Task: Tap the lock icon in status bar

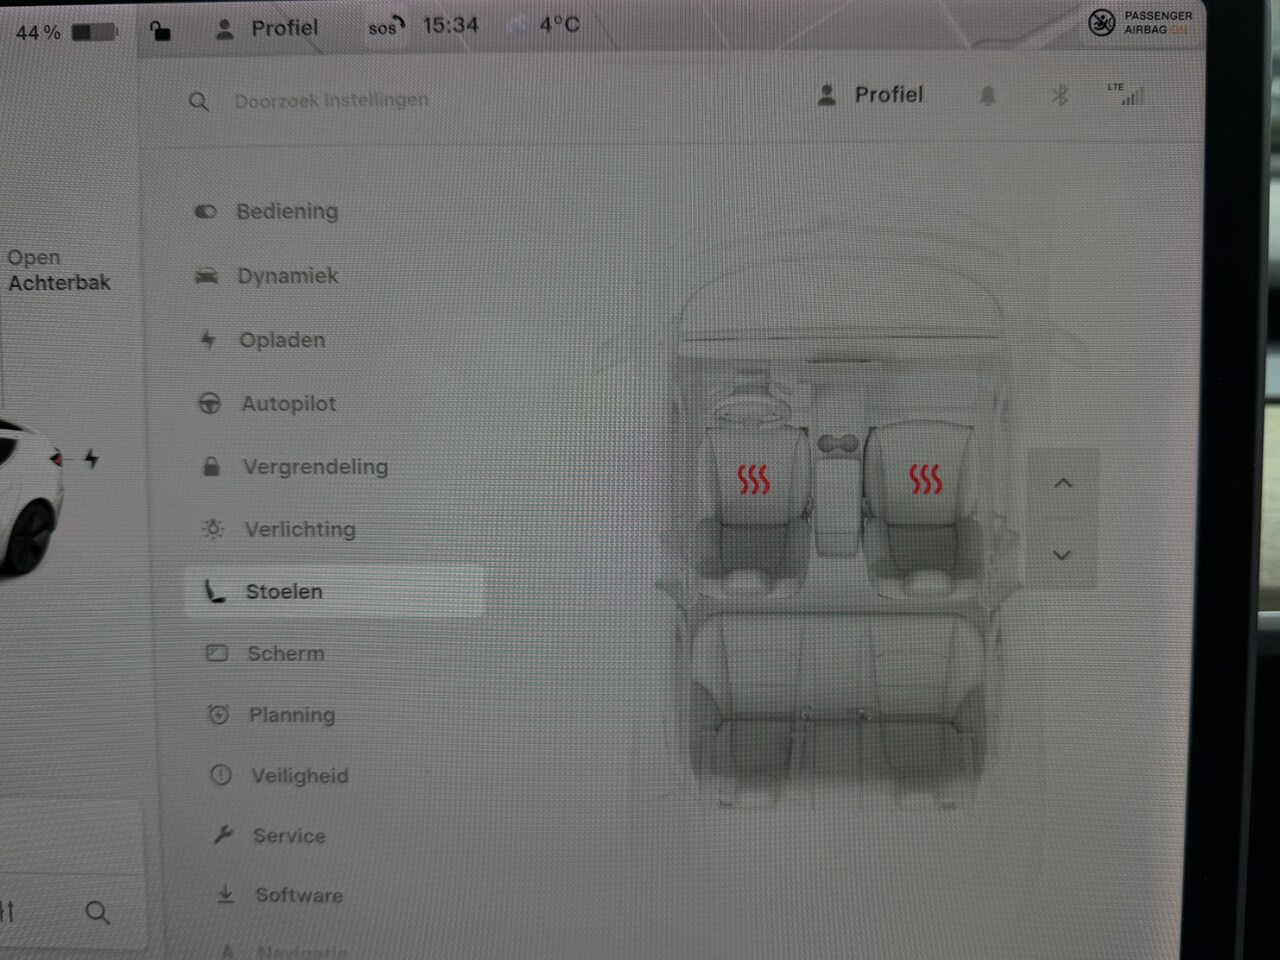Action: point(160,30)
